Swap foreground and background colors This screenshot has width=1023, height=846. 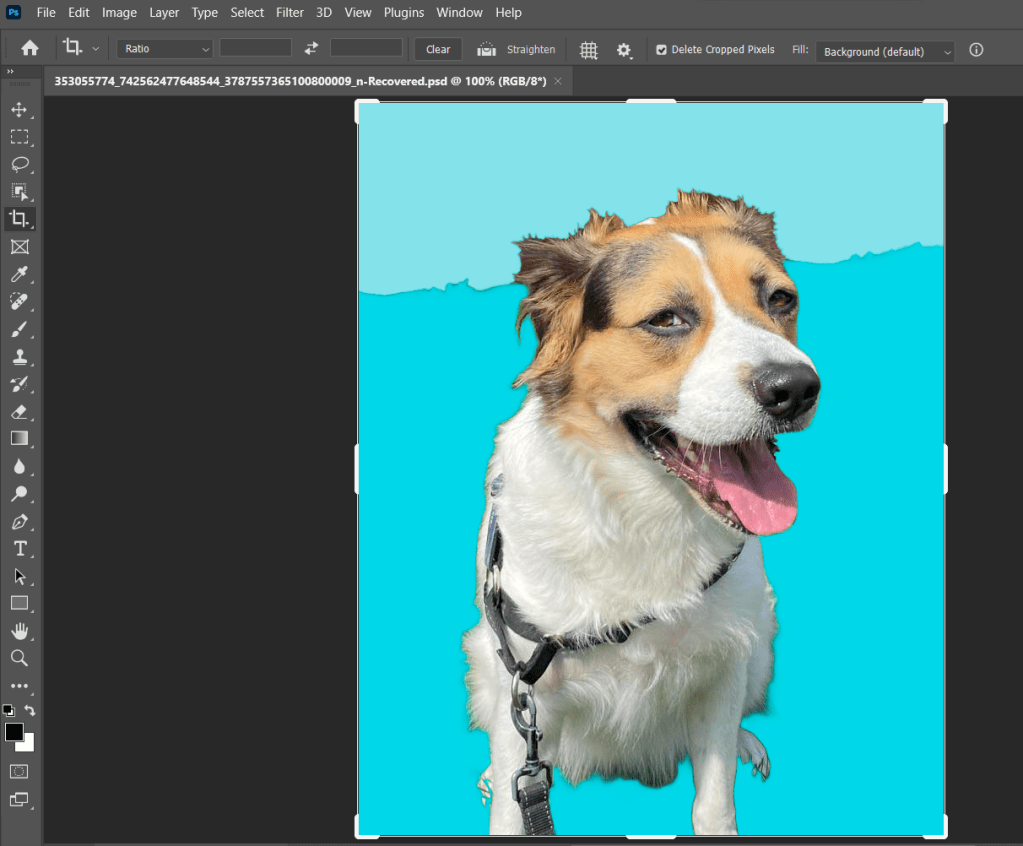(x=30, y=710)
